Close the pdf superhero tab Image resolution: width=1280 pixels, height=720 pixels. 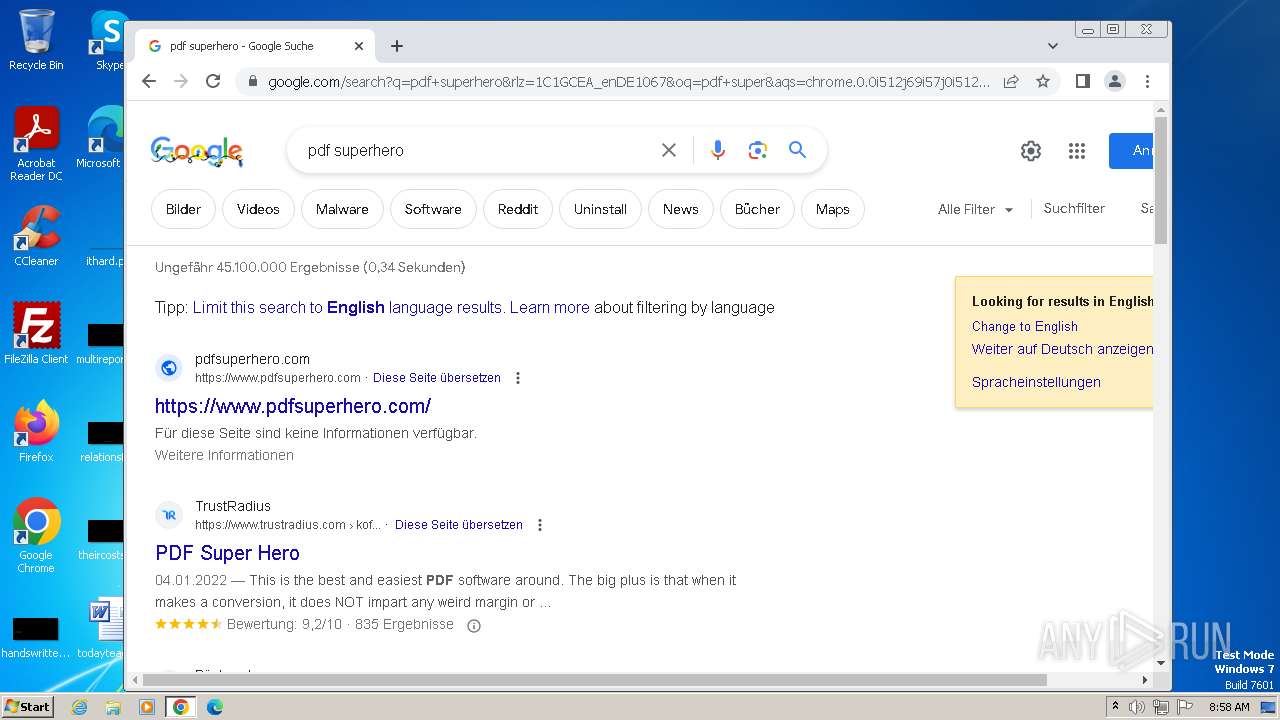point(359,46)
